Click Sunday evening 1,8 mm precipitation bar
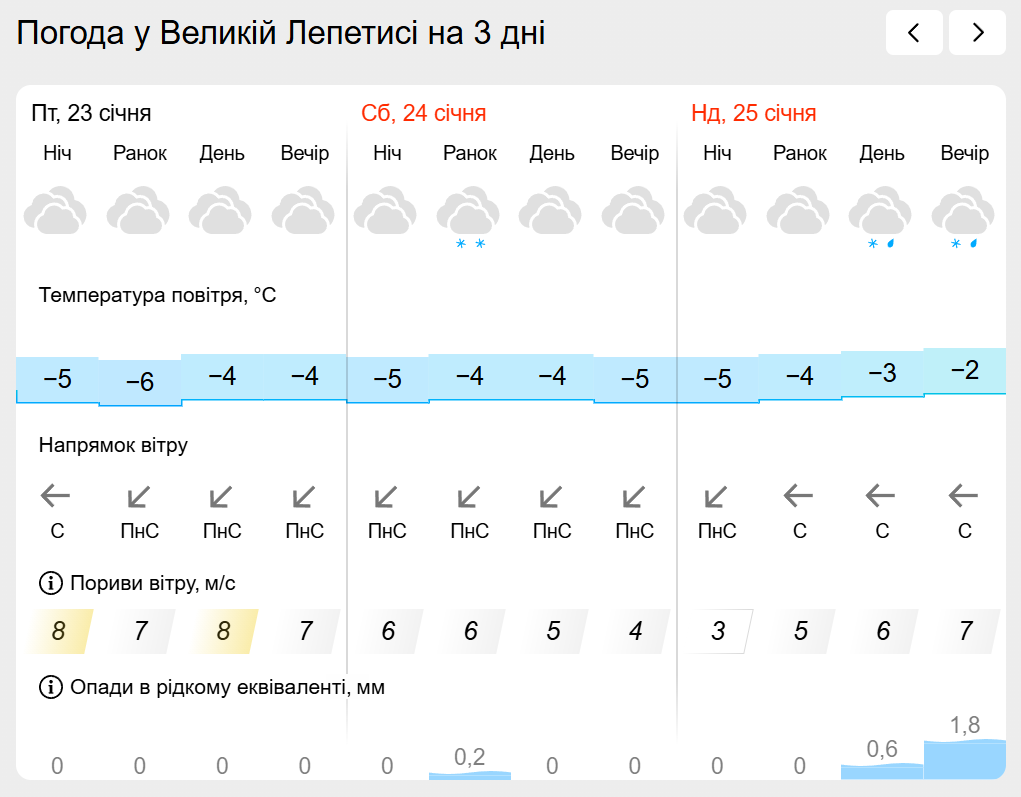The width and height of the screenshot is (1021, 797). pyautogui.click(x=964, y=758)
